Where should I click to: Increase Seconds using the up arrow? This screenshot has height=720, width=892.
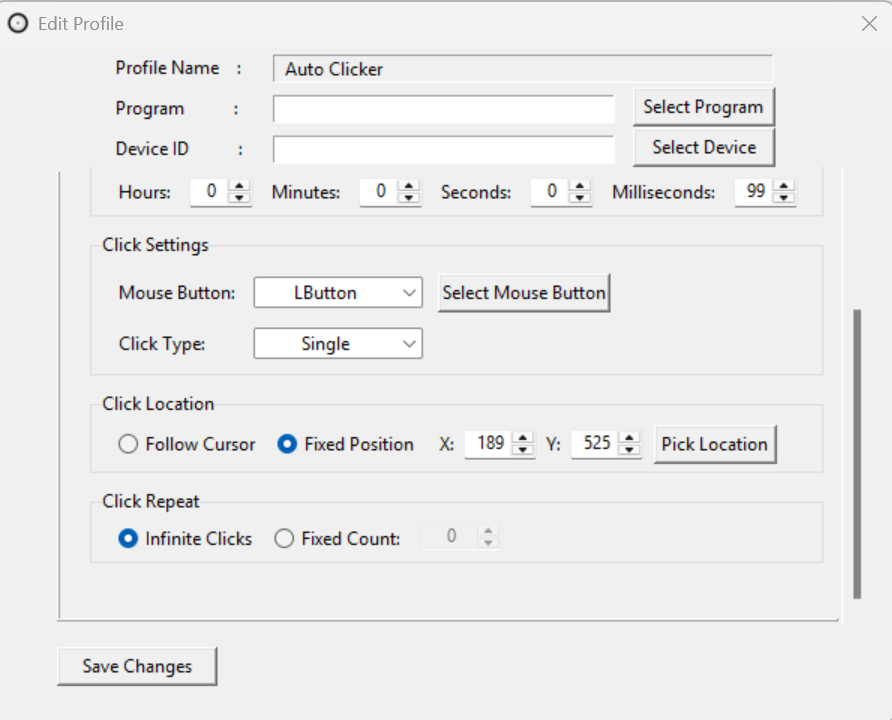(580, 186)
